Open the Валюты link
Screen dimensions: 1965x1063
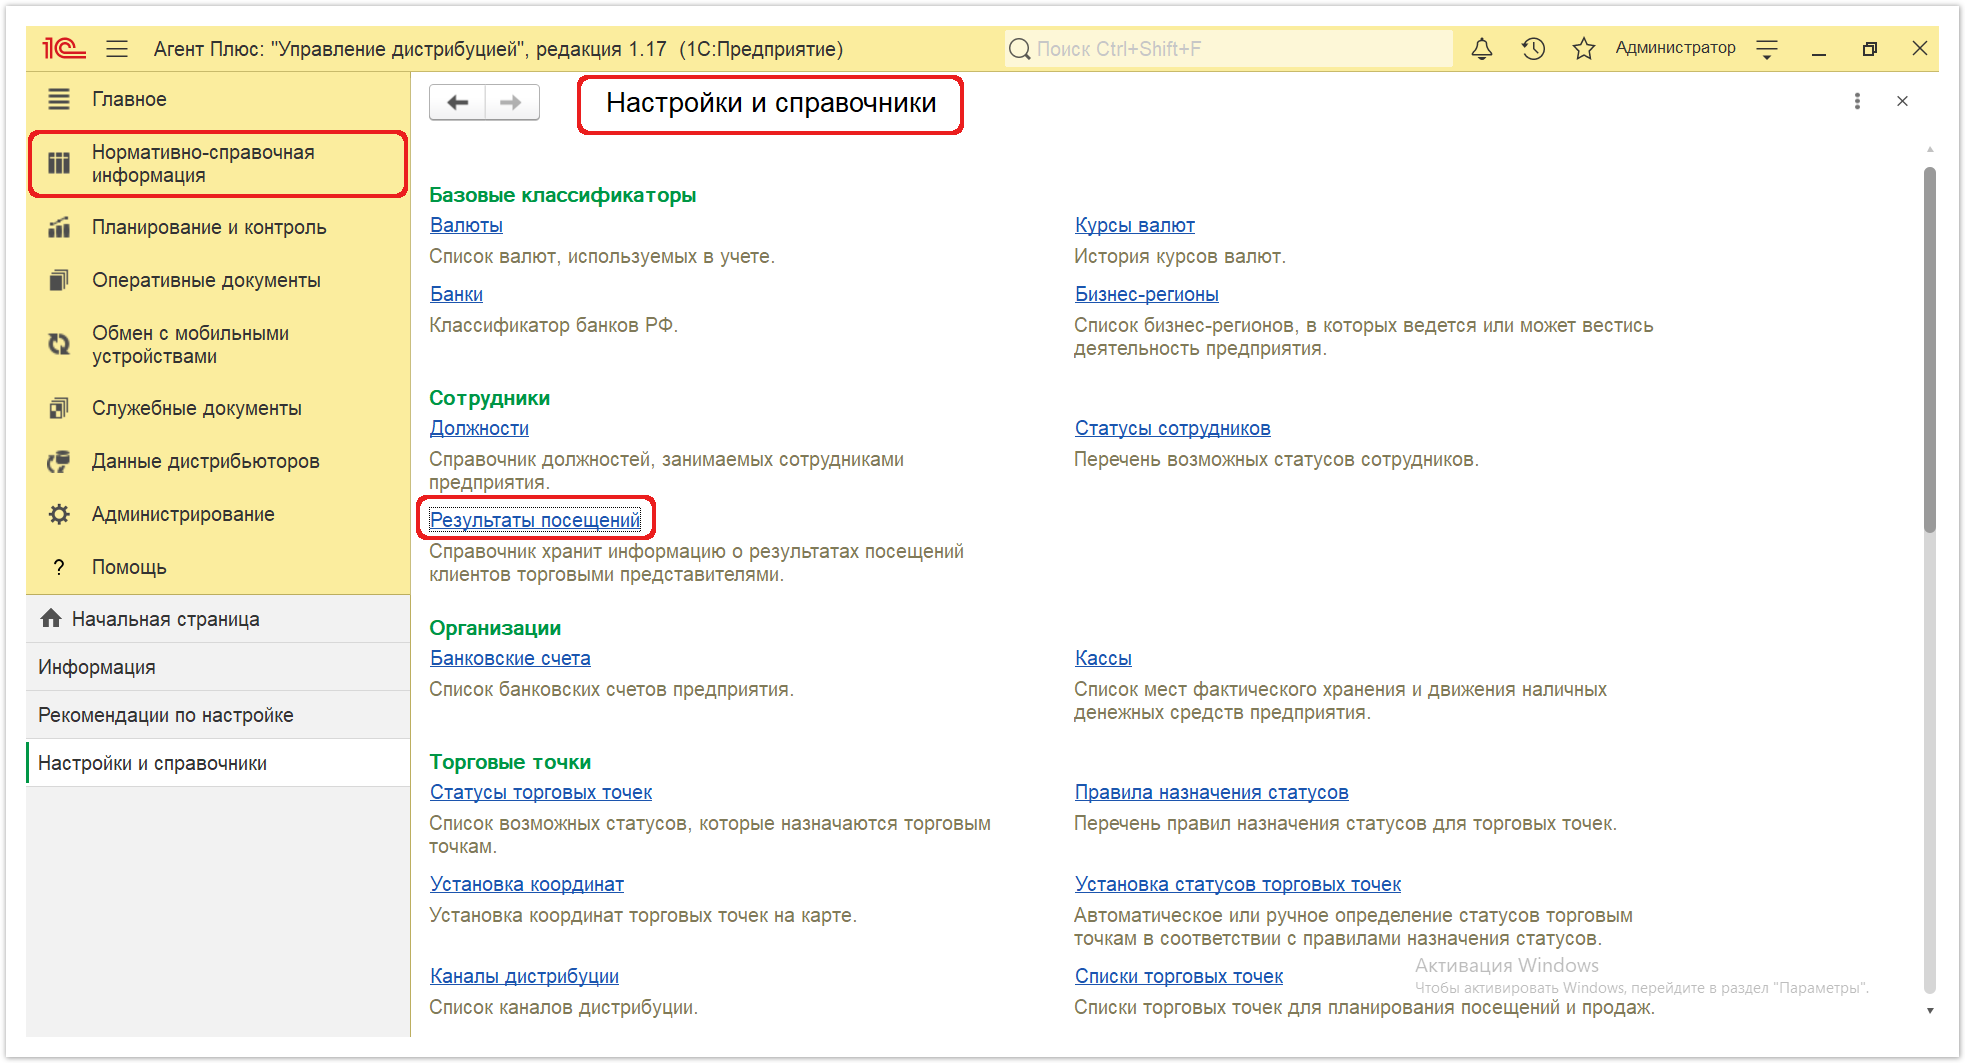click(466, 225)
